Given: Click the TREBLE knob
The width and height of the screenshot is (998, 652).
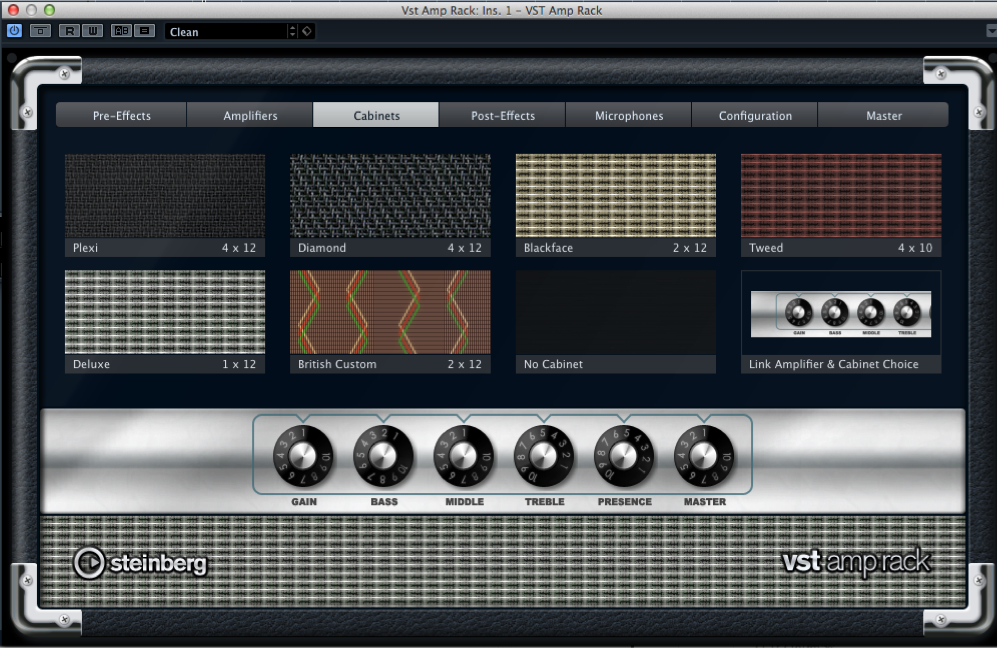Looking at the screenshot, I should 544,456.
